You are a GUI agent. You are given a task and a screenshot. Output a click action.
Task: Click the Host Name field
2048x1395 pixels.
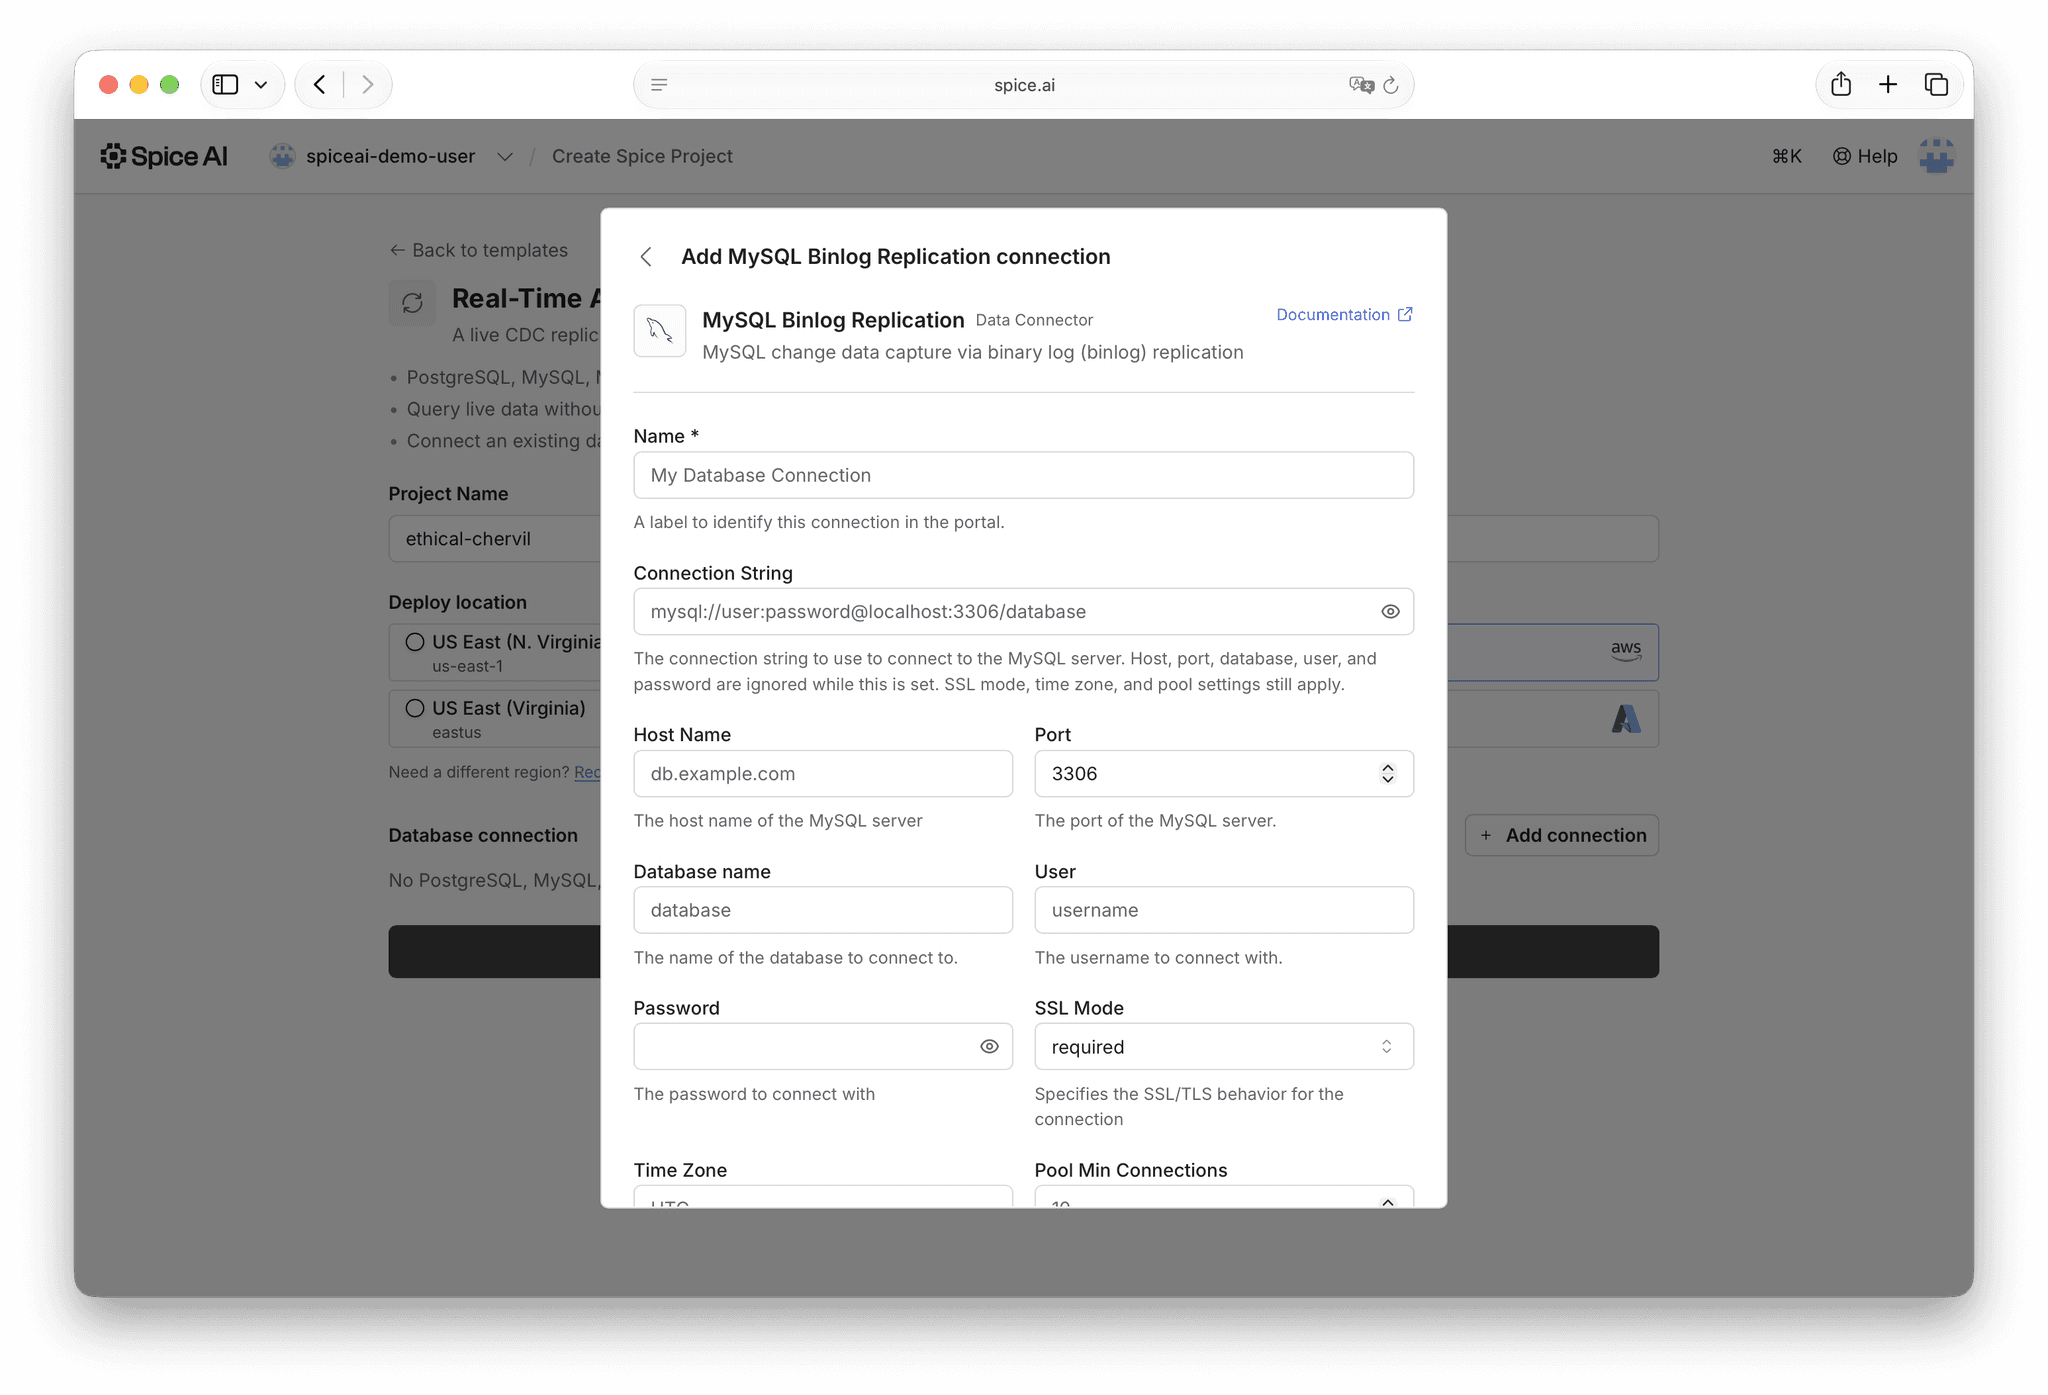[x=823, y=774]
